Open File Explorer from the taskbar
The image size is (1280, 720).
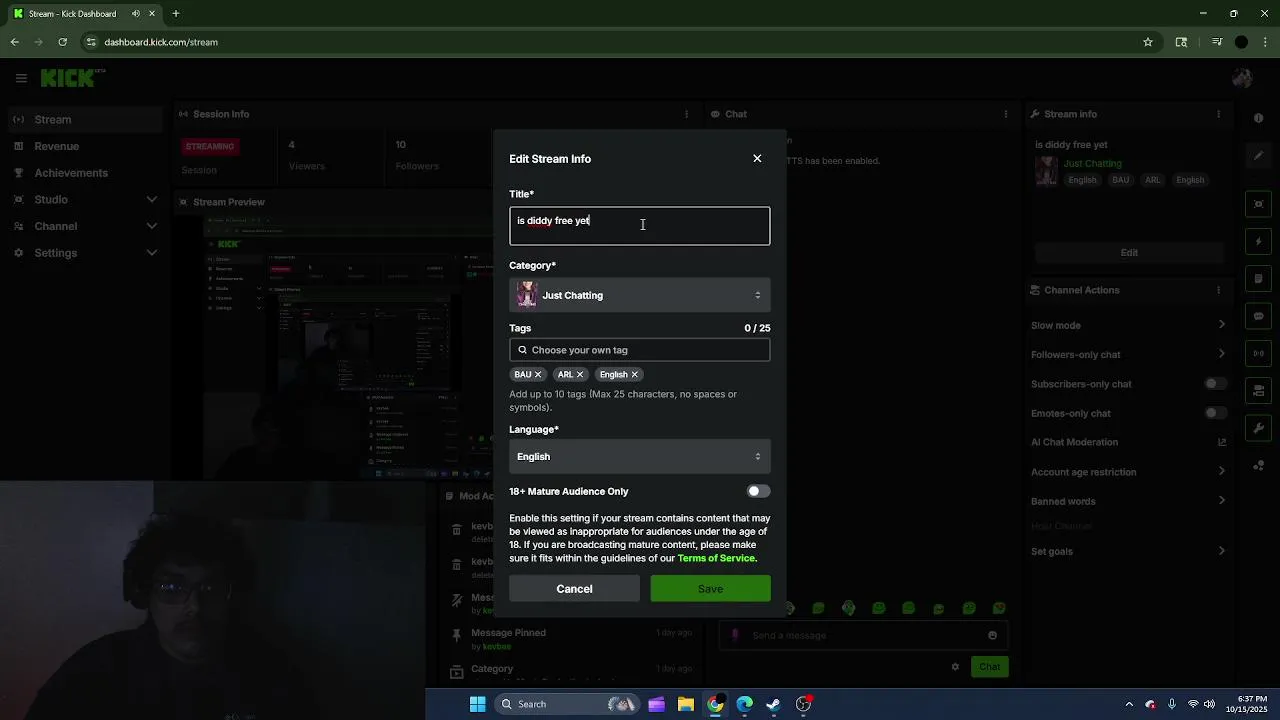pos(686,704)
